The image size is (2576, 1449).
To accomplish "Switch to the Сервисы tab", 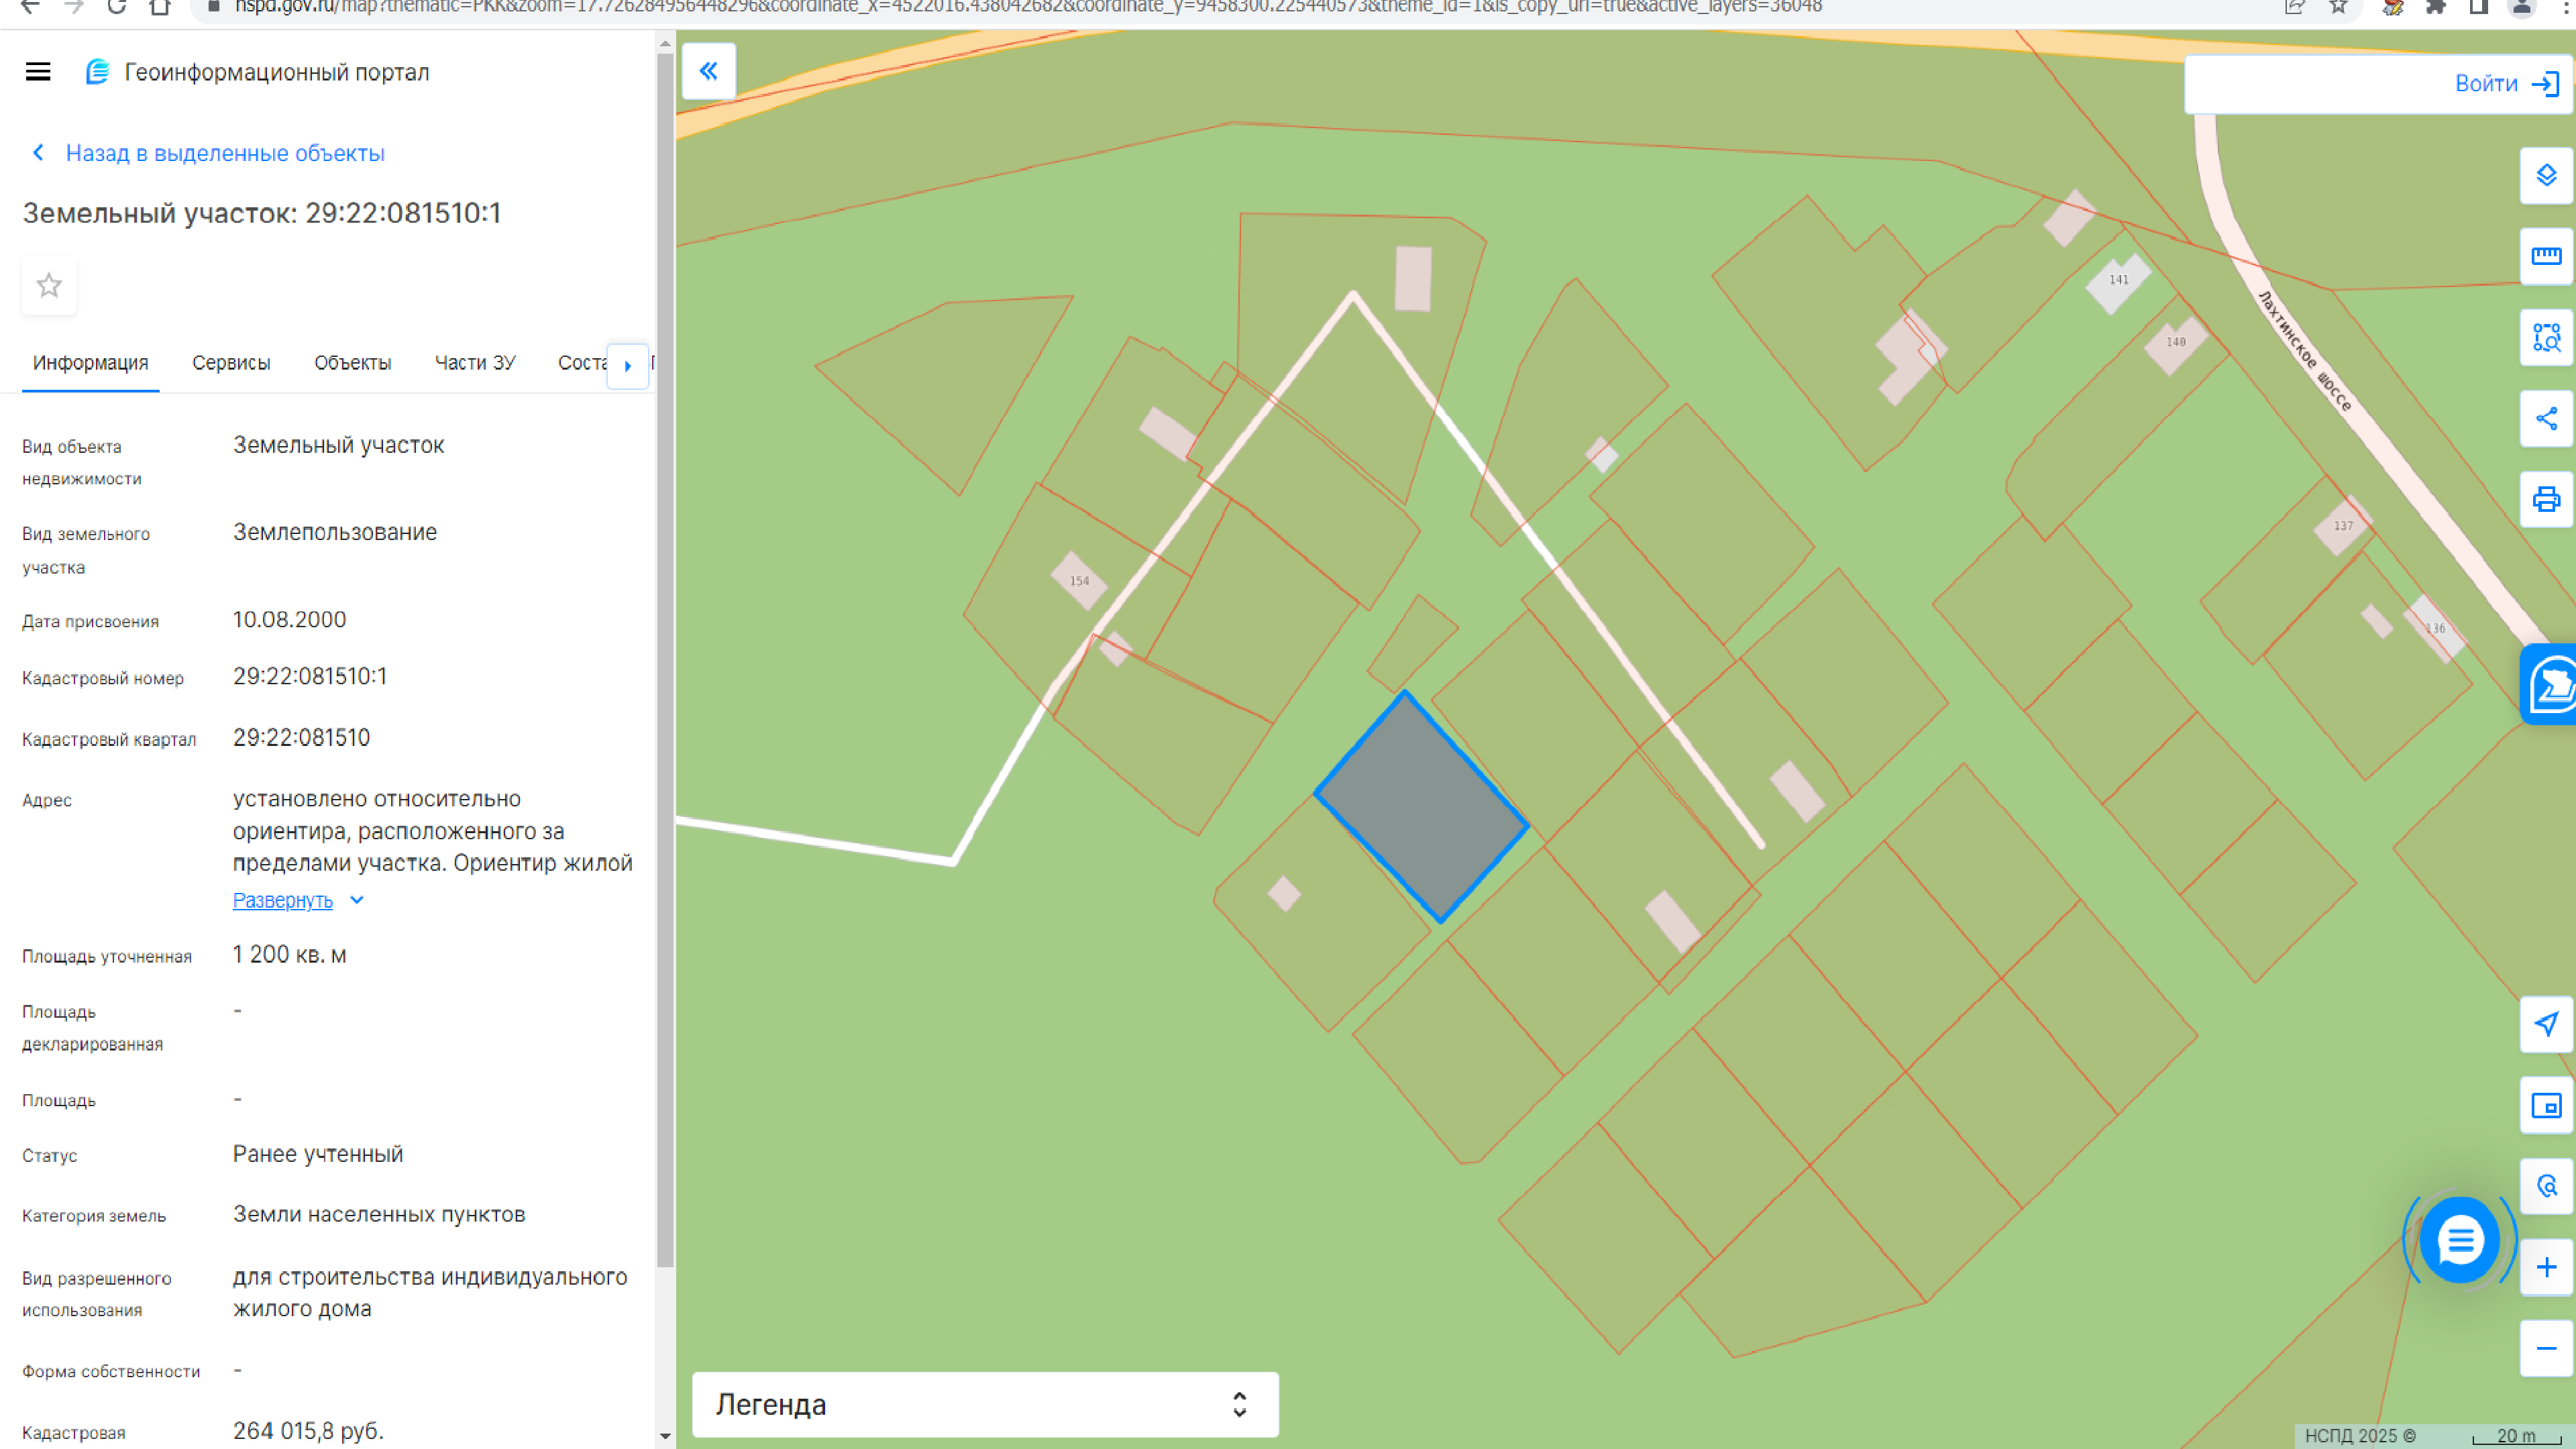I will (231, 363).
